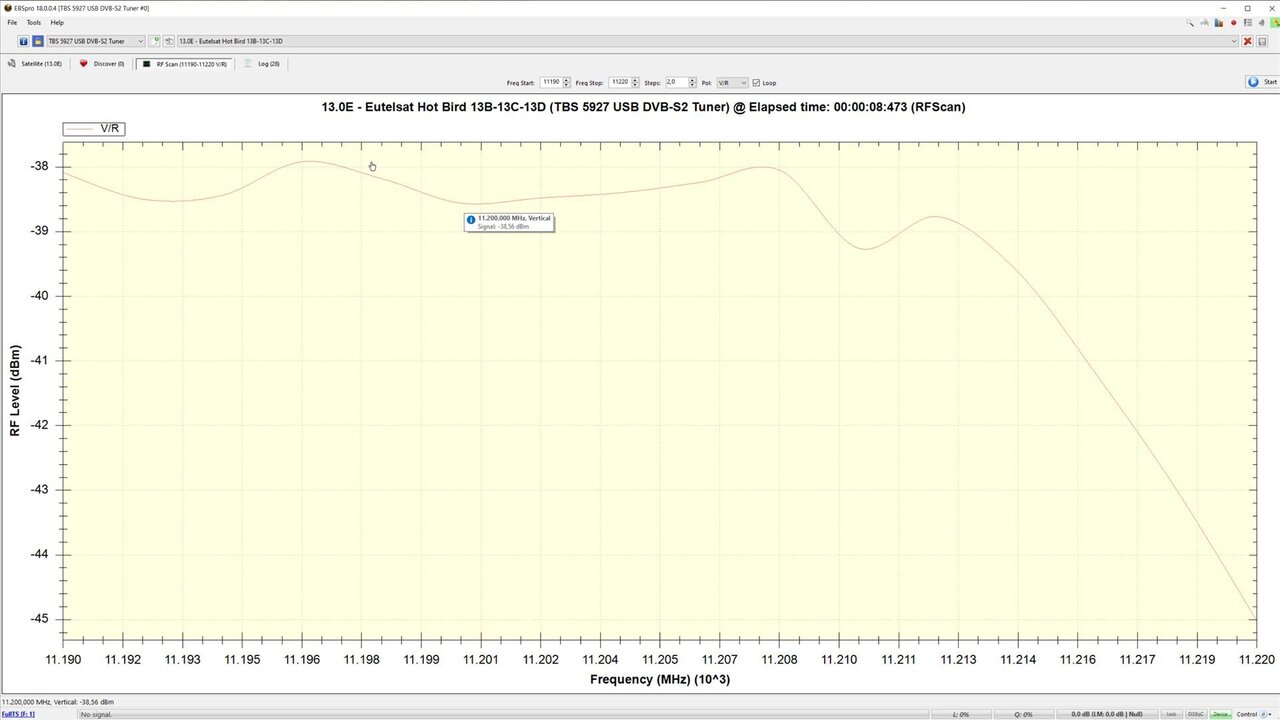Viewport: 1280px width, 720px height.
Task: Click the red heart icon beside Discover (0)
Action: (84, 63)
